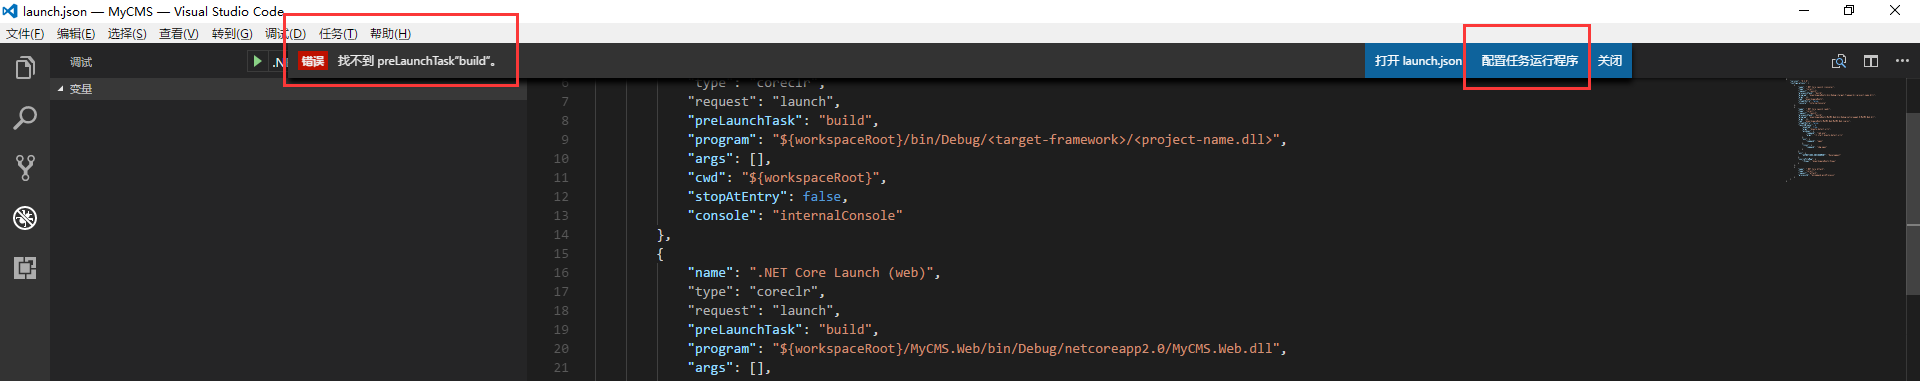
Task: Start debugging with the green play icon
Action: [x=257, y=61]
